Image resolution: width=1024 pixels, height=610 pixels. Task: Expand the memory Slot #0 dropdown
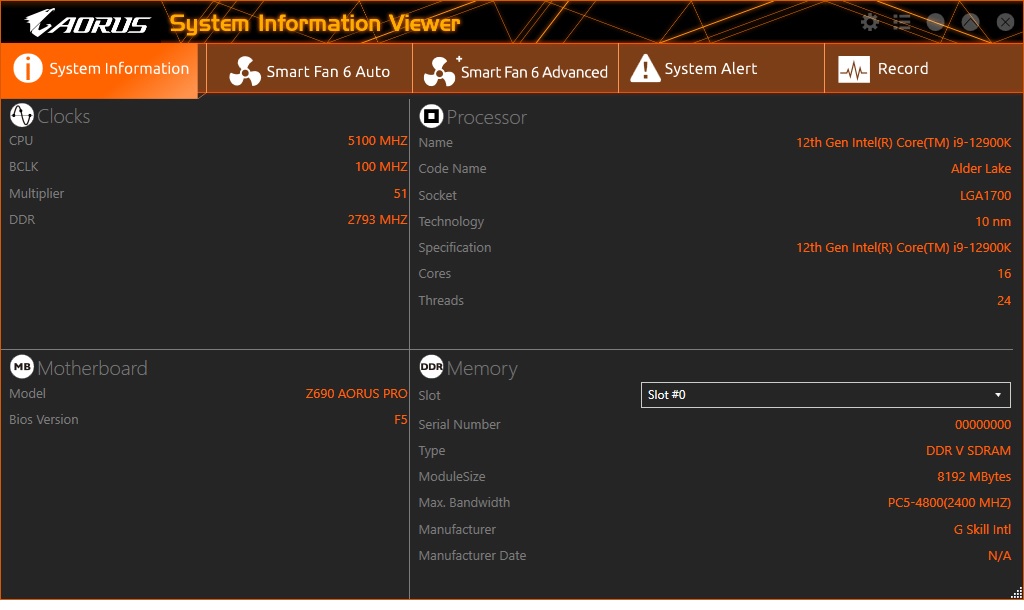pos(825,394)
